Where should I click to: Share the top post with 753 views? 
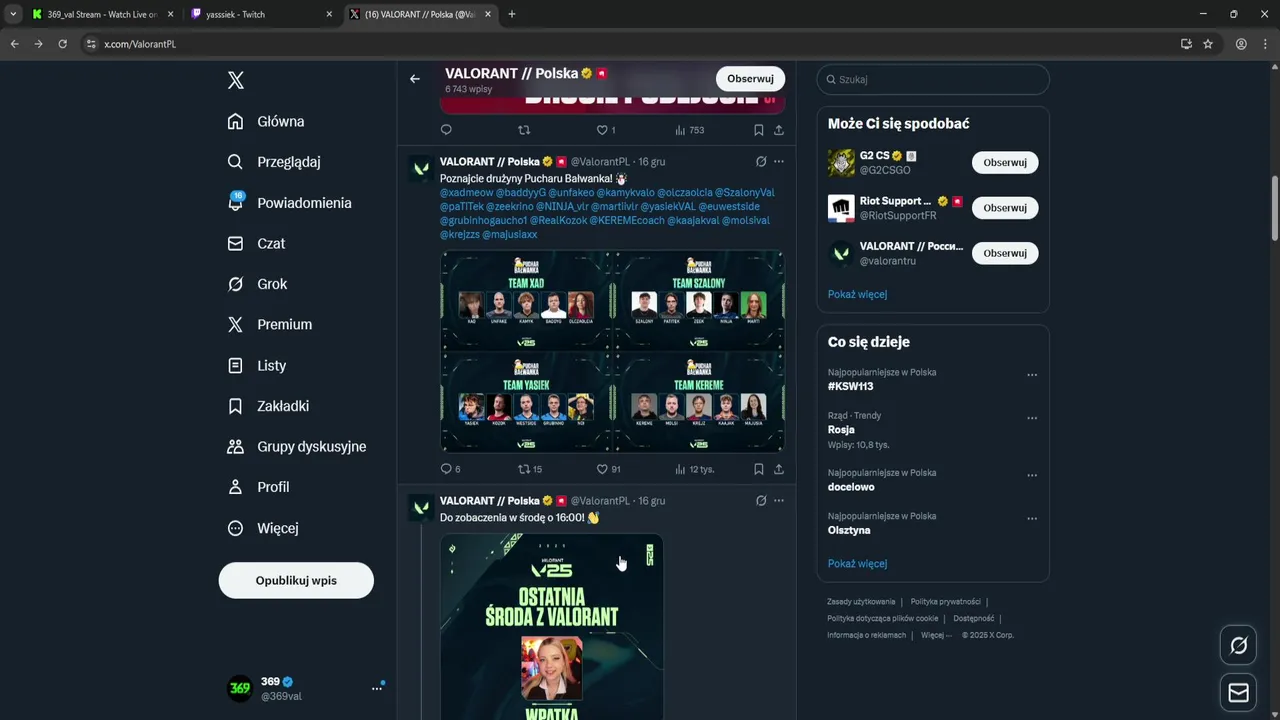778,130
